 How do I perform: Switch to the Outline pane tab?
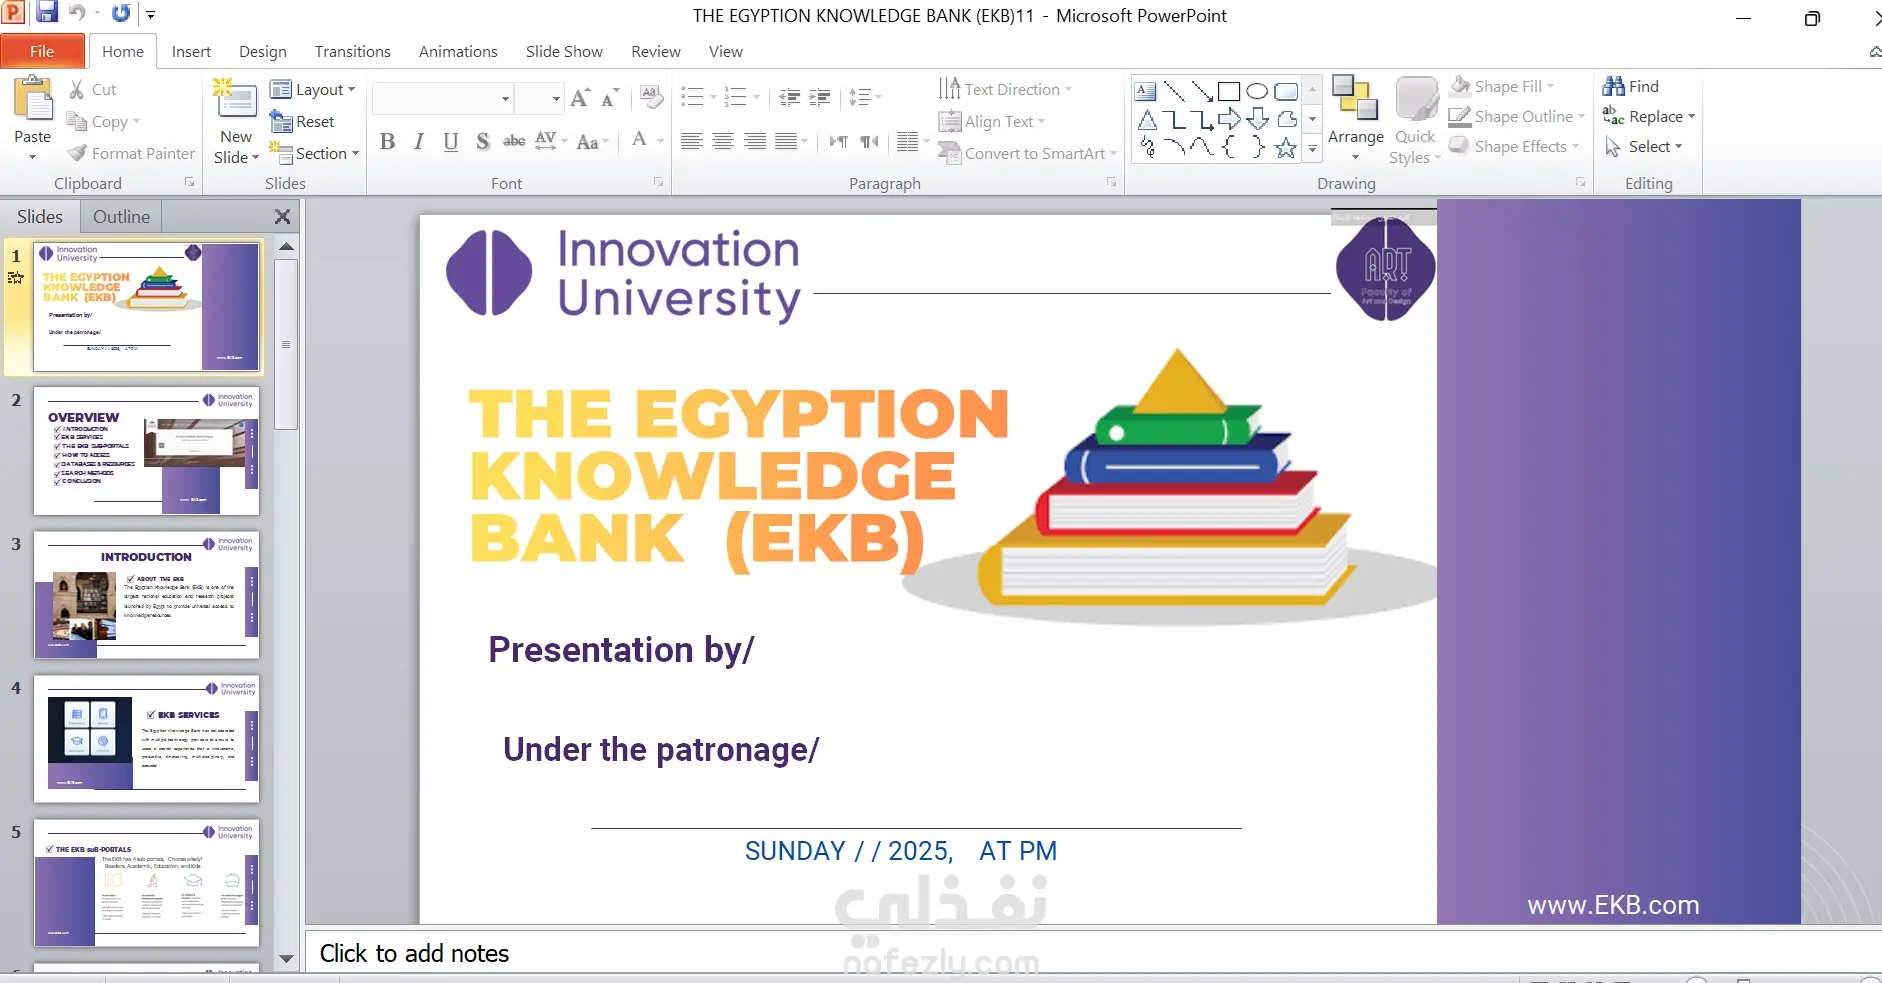coord(121,217)
